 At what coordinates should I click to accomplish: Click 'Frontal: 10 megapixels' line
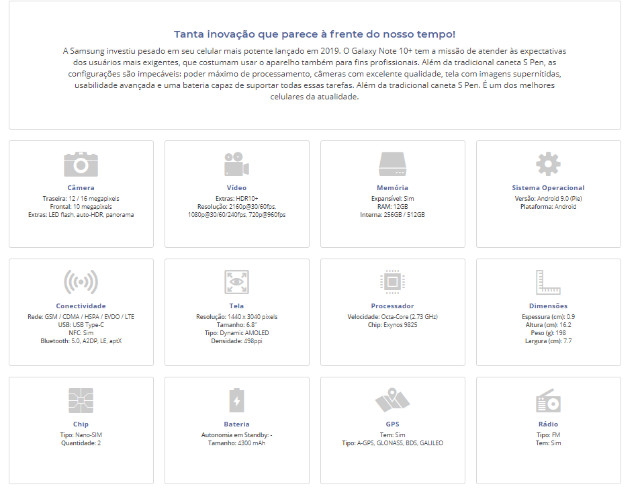click(x=81, y=206)
